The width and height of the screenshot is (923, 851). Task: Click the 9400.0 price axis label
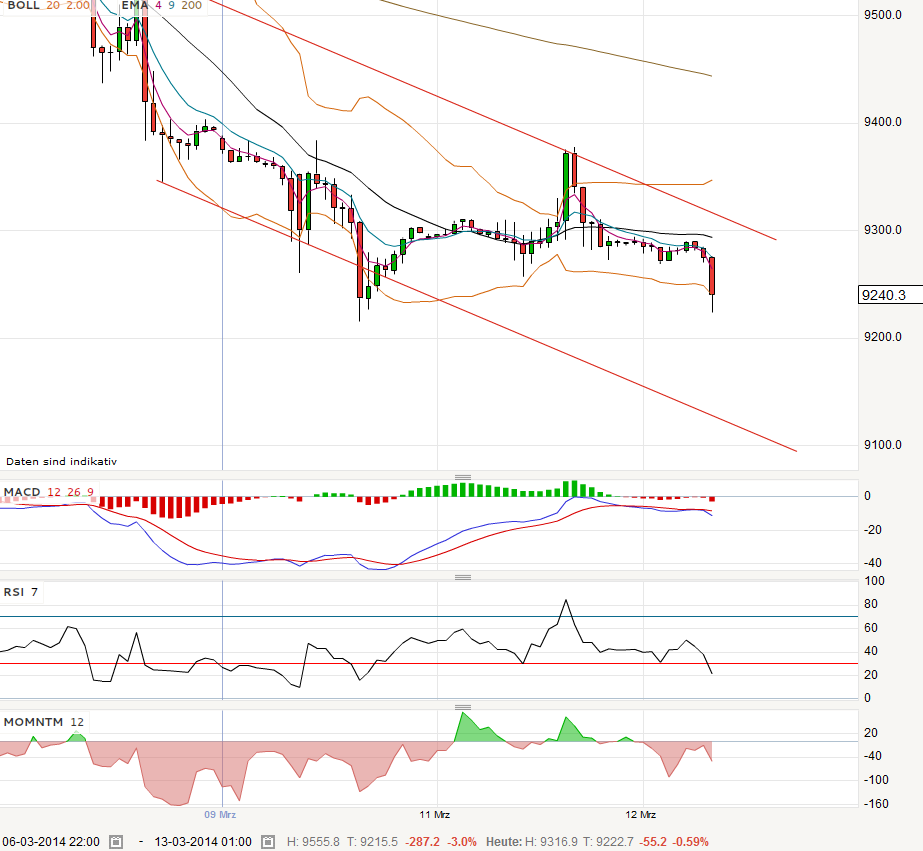click(x=882, y=122)
